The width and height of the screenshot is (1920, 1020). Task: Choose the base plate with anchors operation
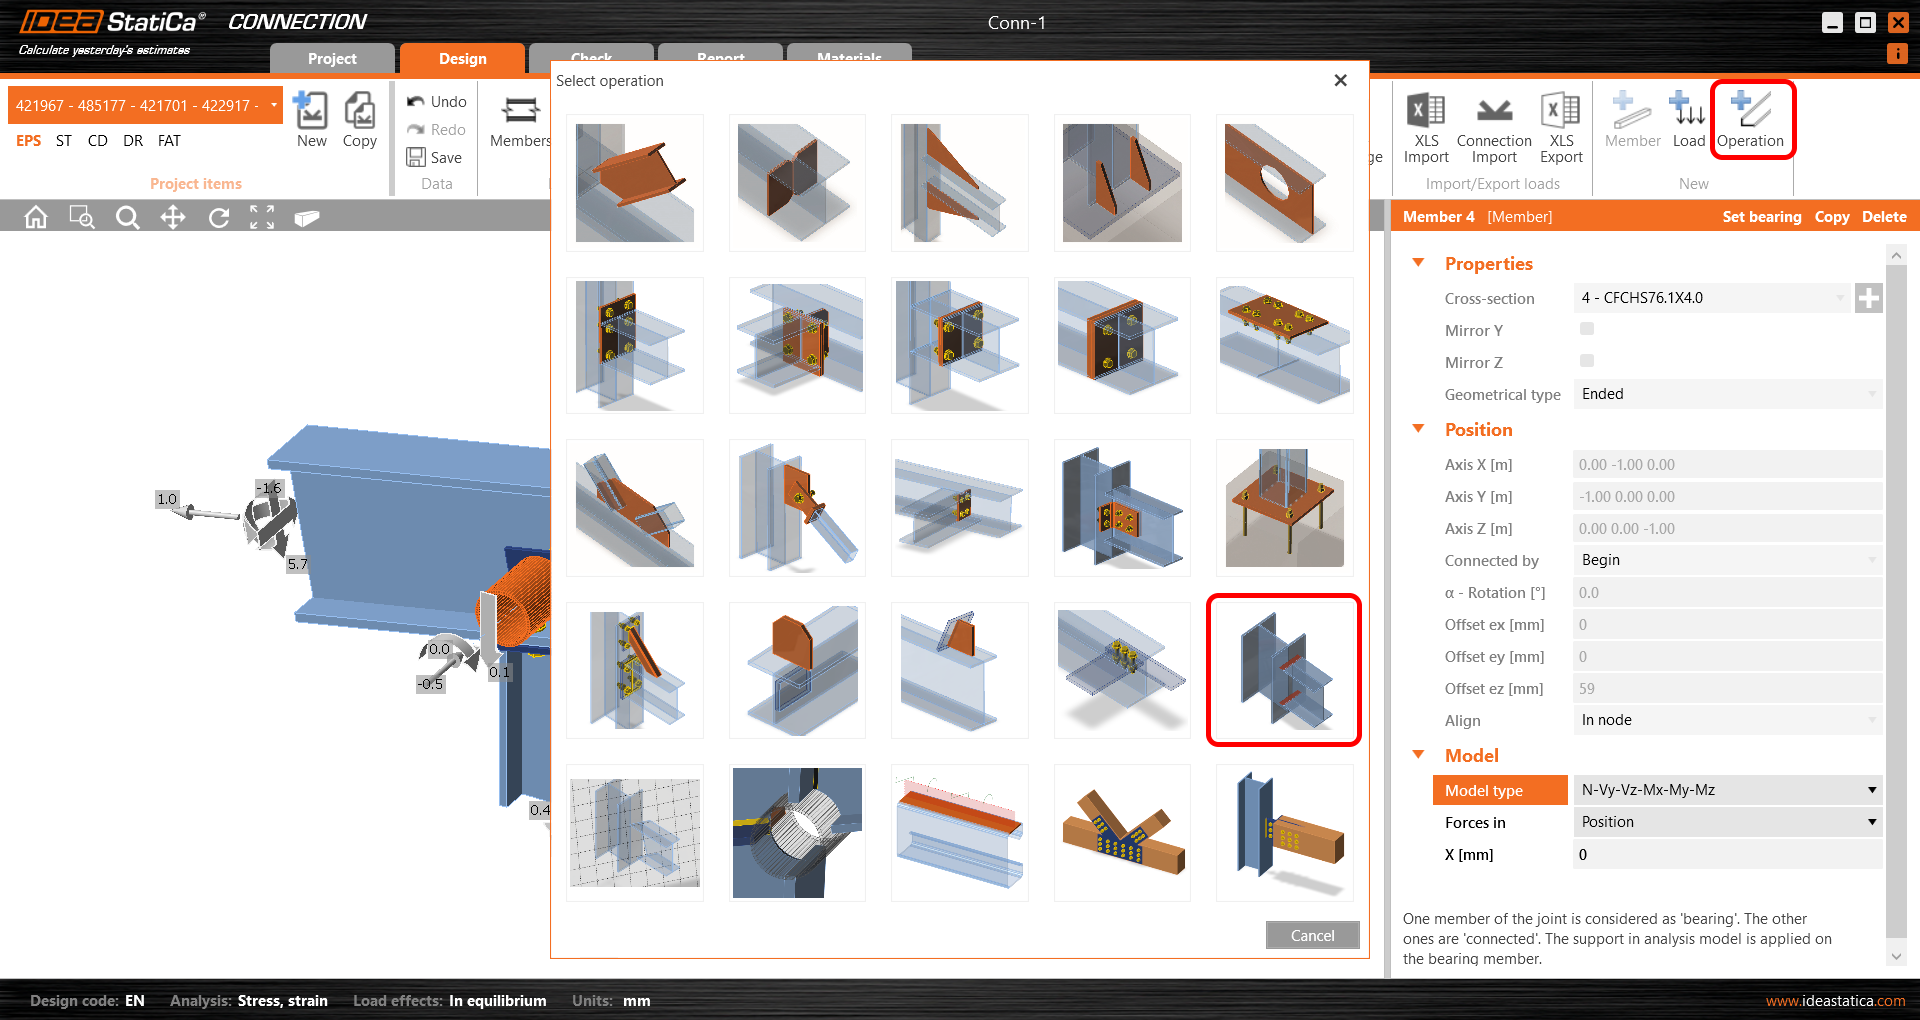tap(1284, 508)
